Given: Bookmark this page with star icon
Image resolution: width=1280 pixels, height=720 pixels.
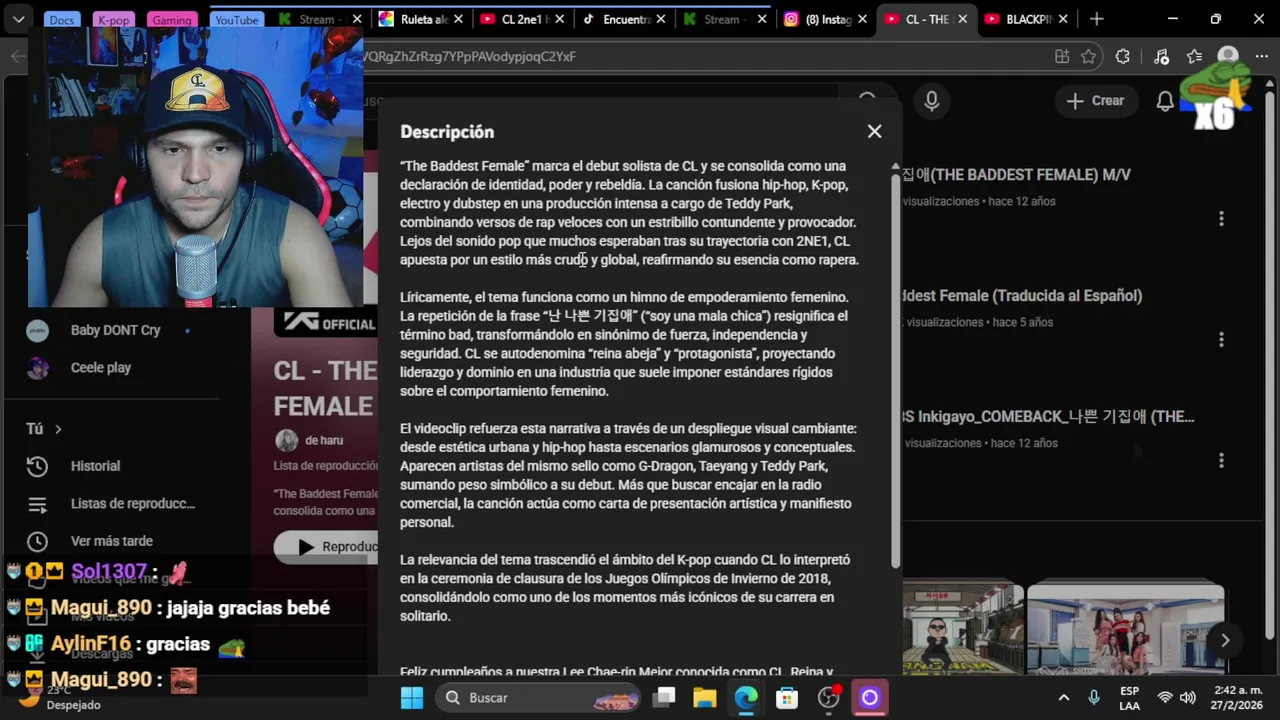Looking at the screenshot, I should (1088, 57).
